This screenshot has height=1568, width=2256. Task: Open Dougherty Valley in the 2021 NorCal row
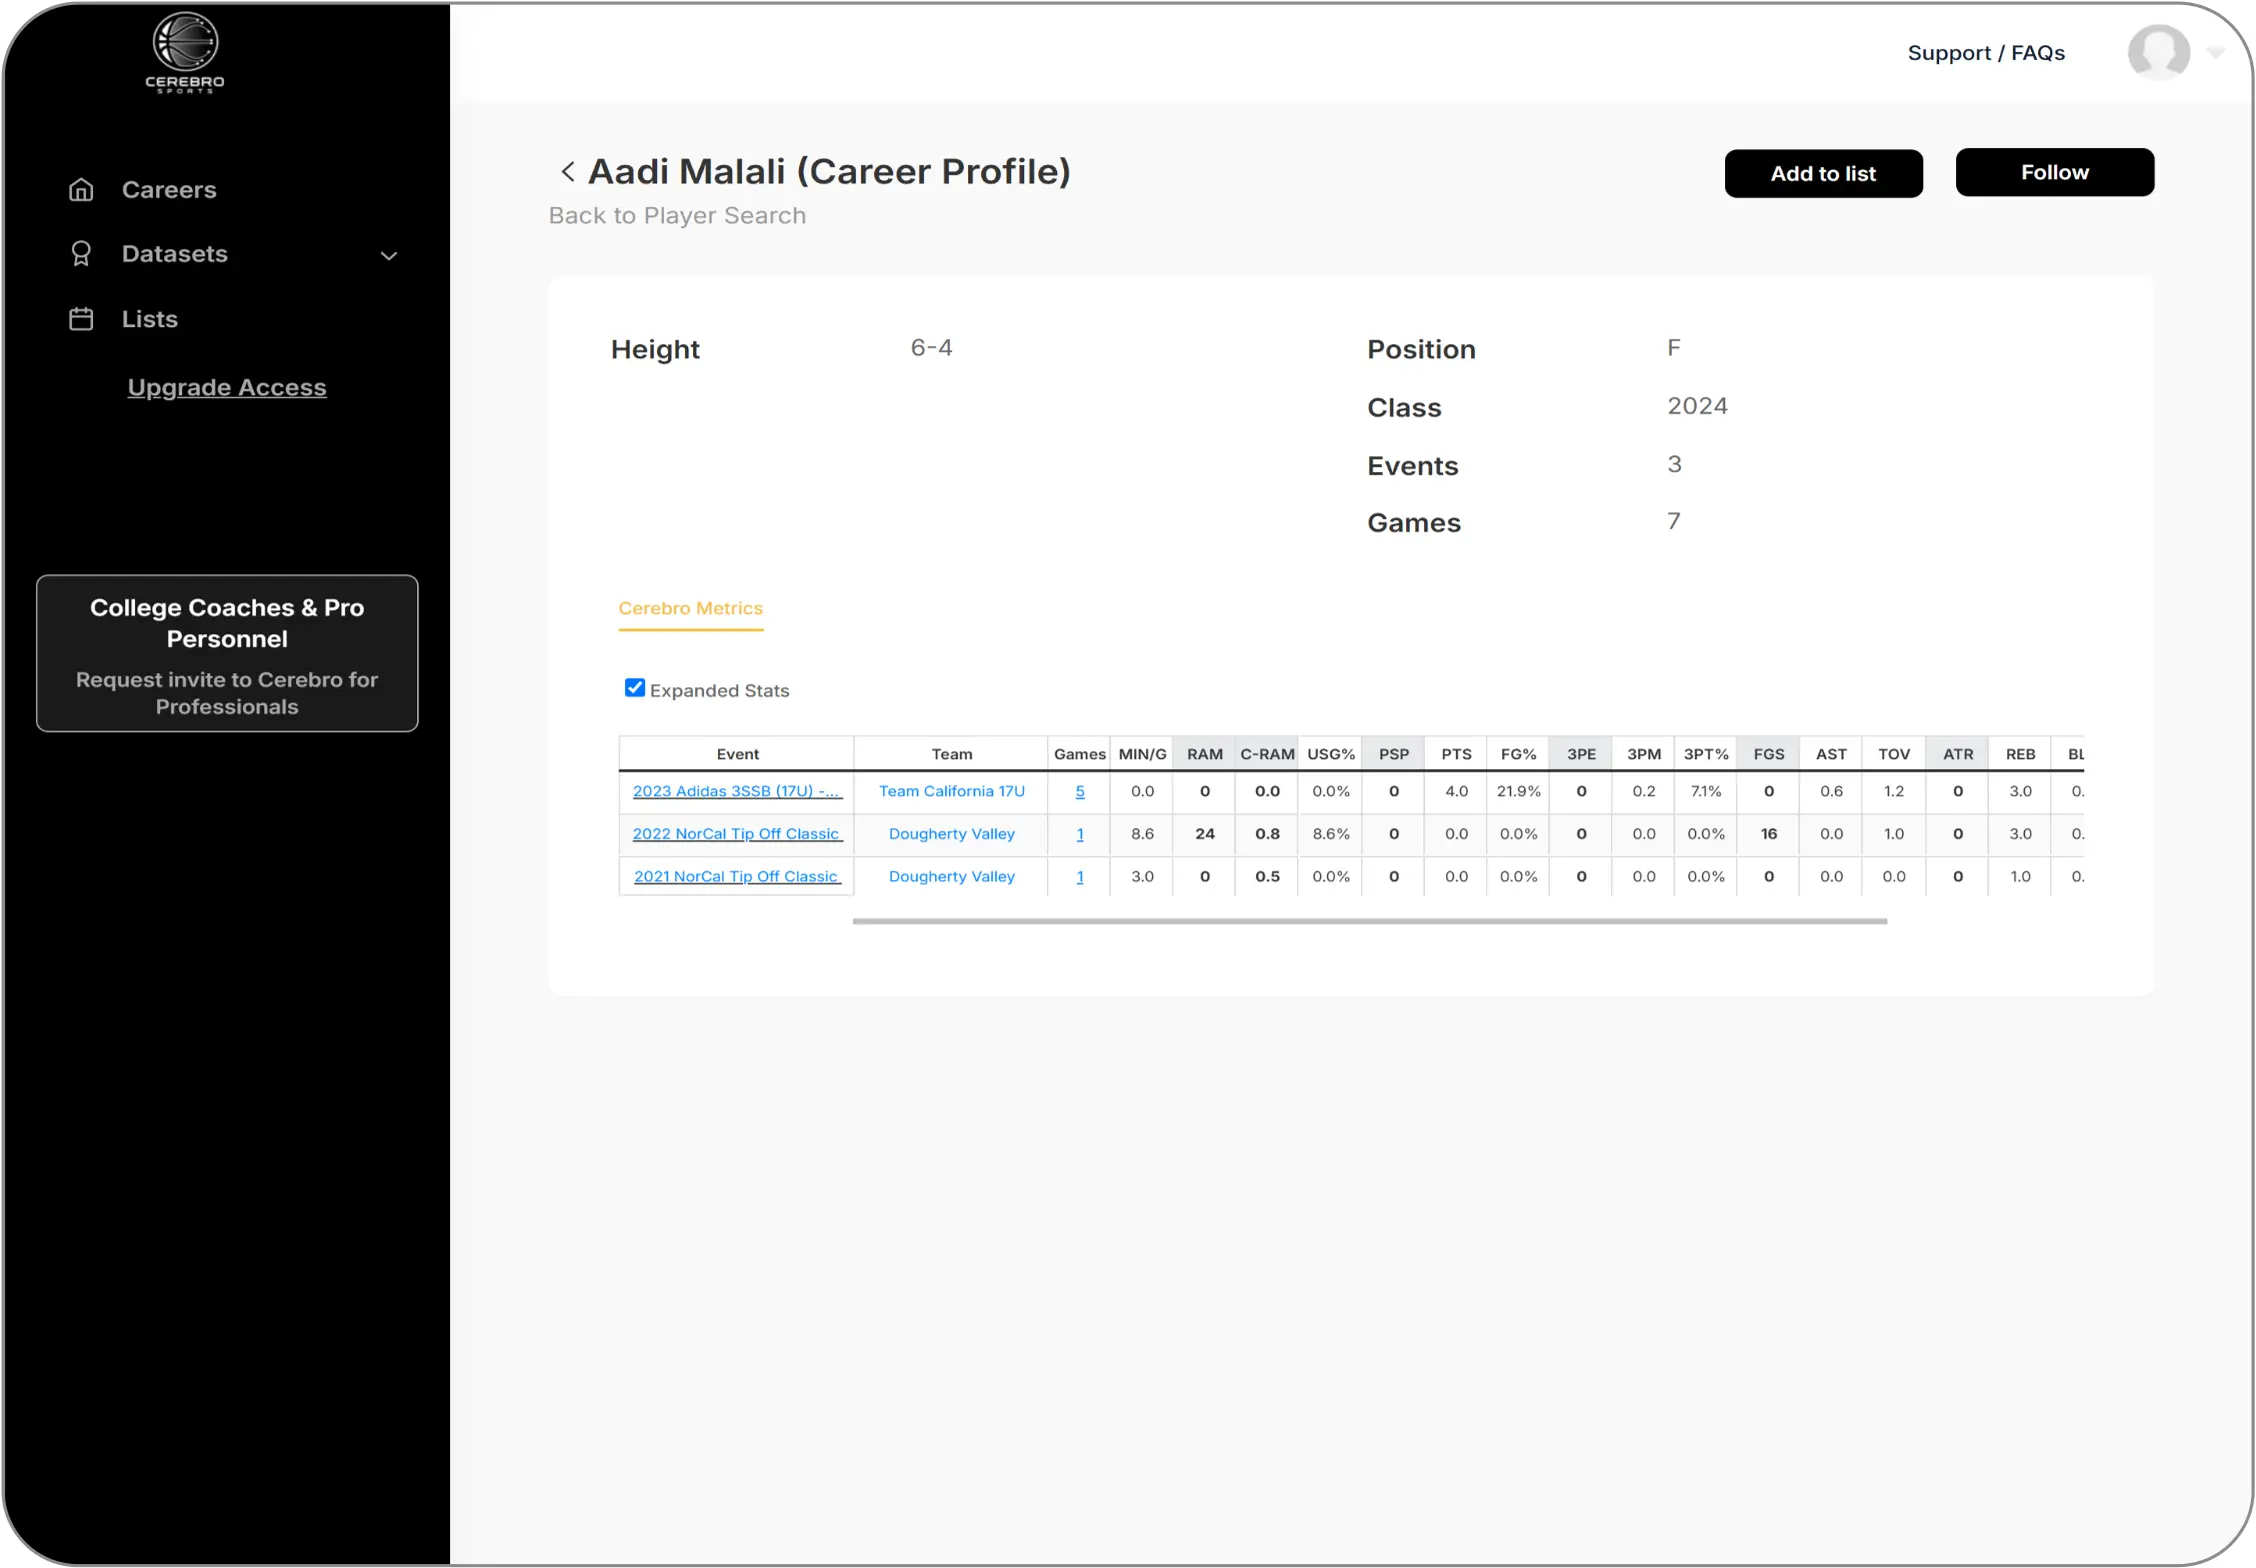[x=951, y=877]
